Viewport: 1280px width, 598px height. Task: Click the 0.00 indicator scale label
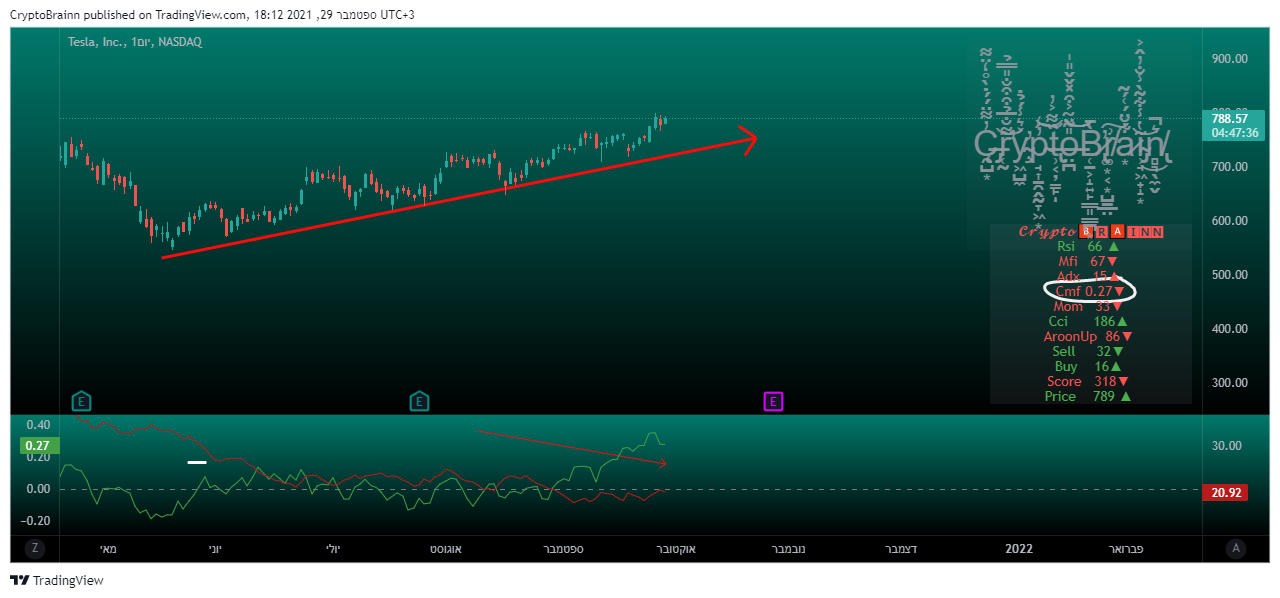[38, 489]
